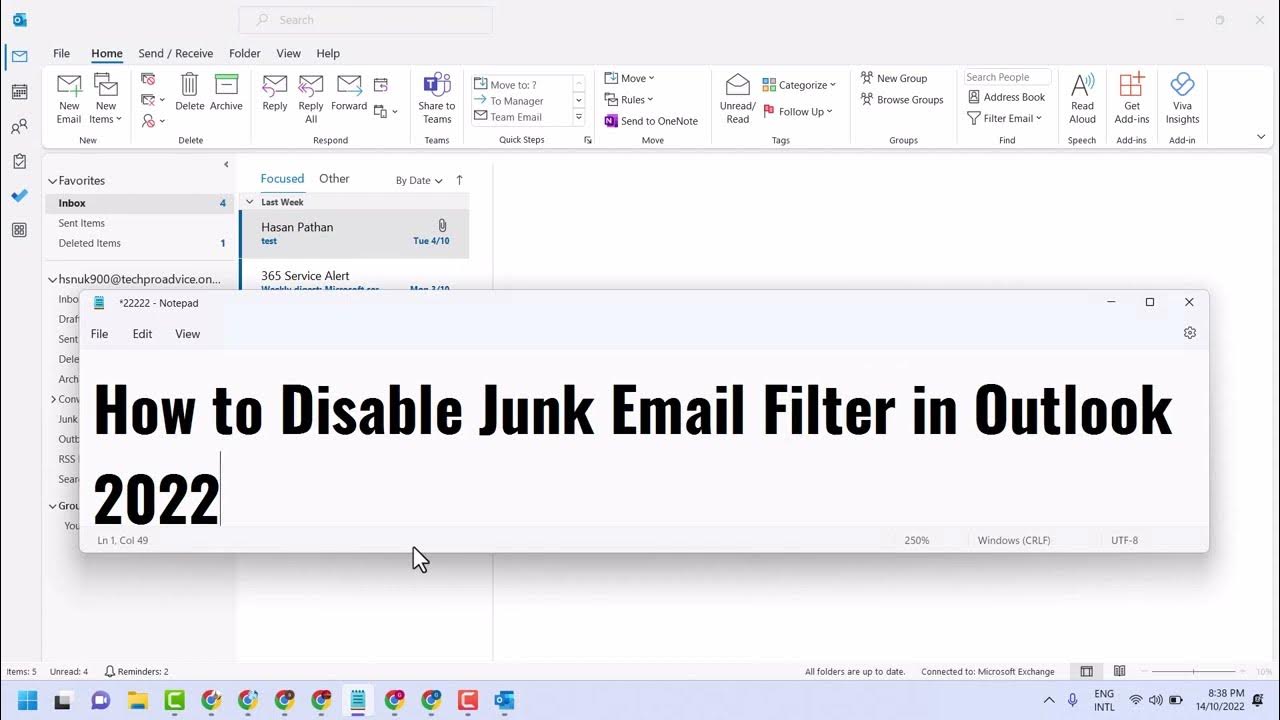Click the Outlook search box
Image resolution: width=1280 pixels, height=720 pixels.
click(365, 19)
